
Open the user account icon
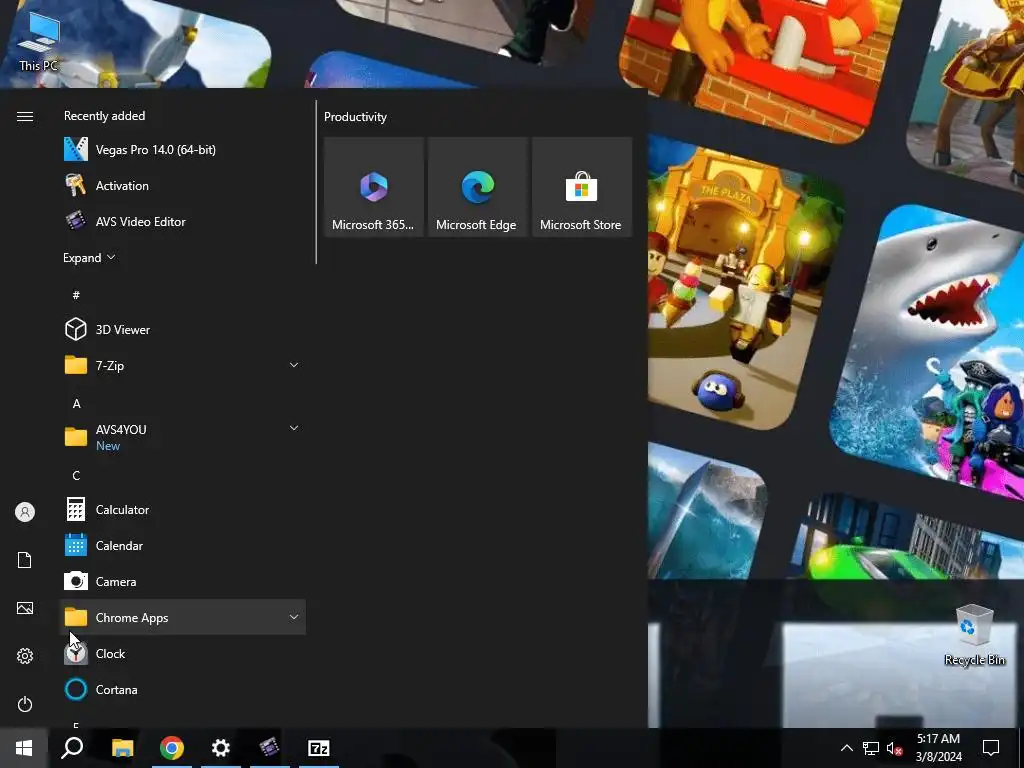(25, 512)
